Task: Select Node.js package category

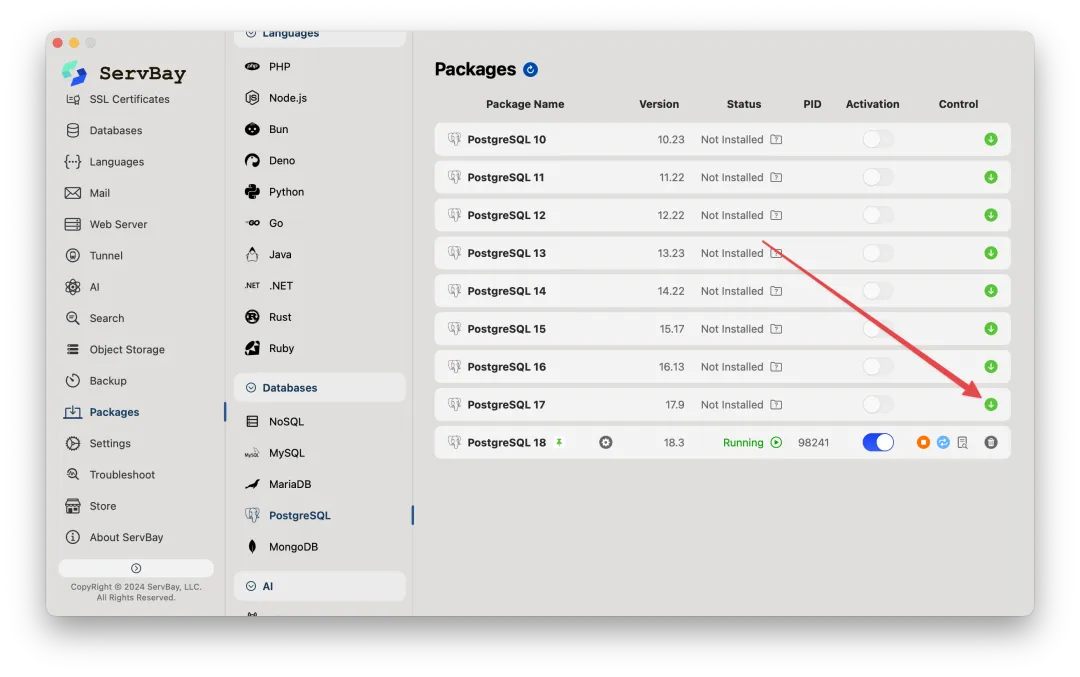Action: coord(276,98)
